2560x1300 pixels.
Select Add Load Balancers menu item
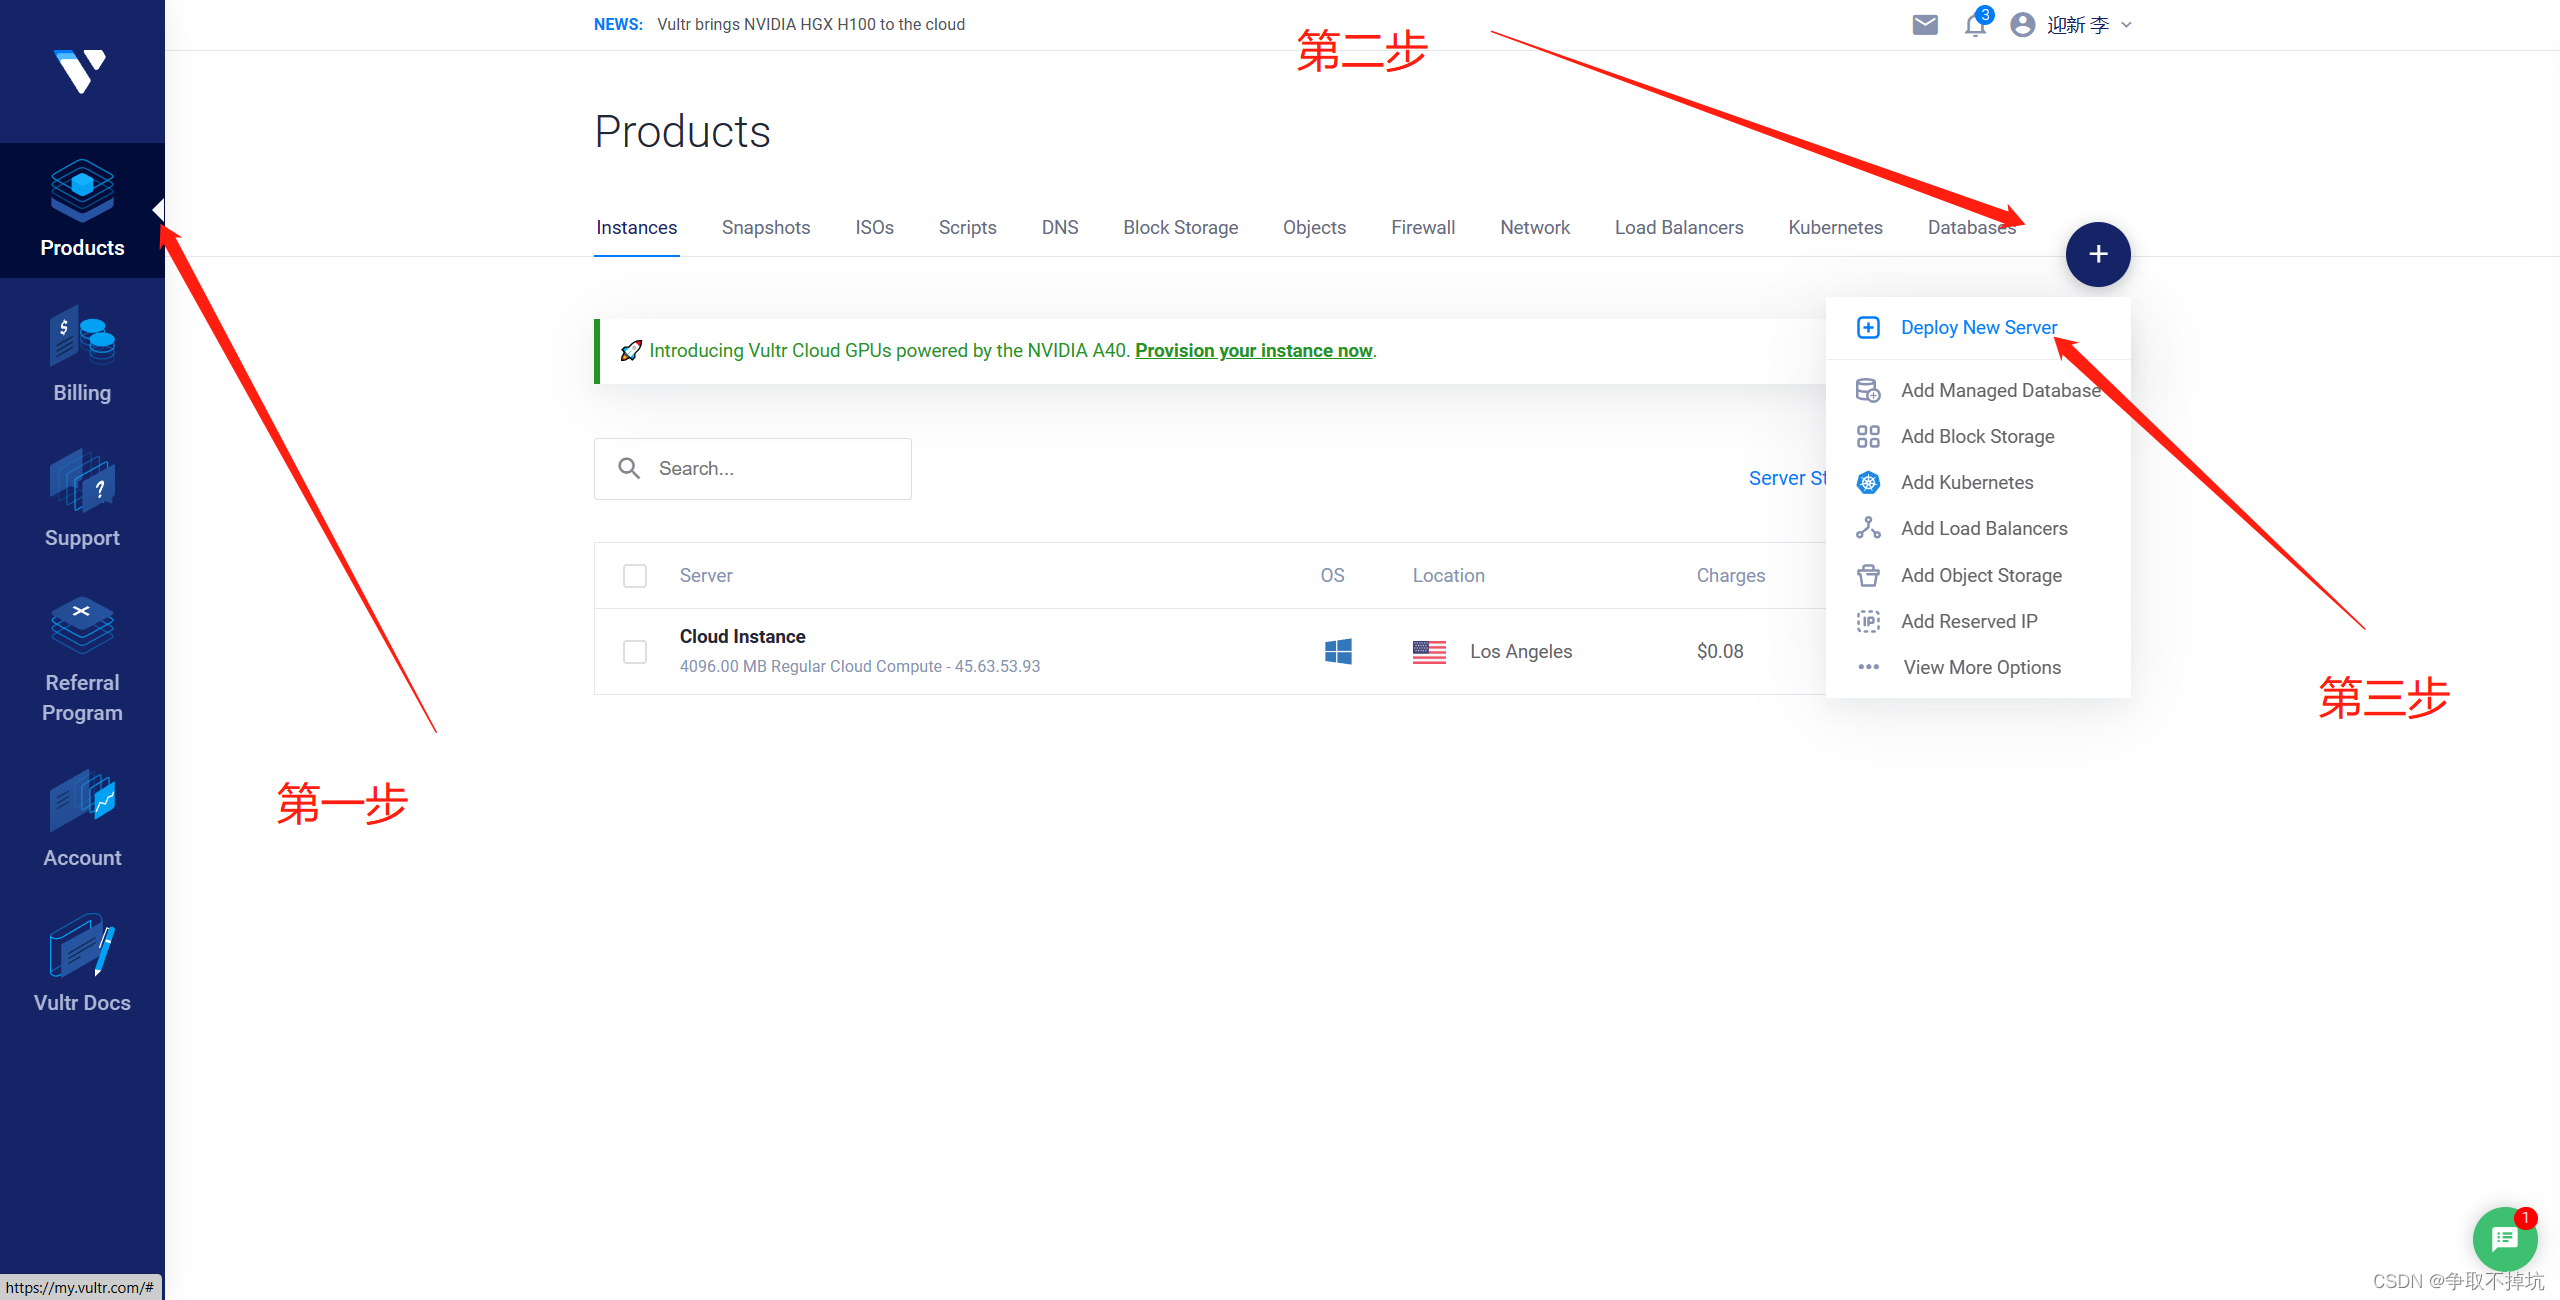[x=1978, y=528]
